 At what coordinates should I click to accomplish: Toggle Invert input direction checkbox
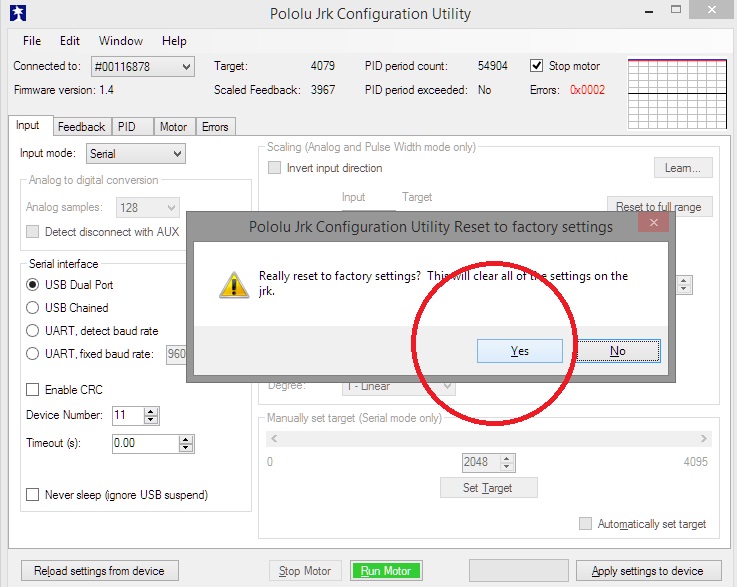(274, 168)
